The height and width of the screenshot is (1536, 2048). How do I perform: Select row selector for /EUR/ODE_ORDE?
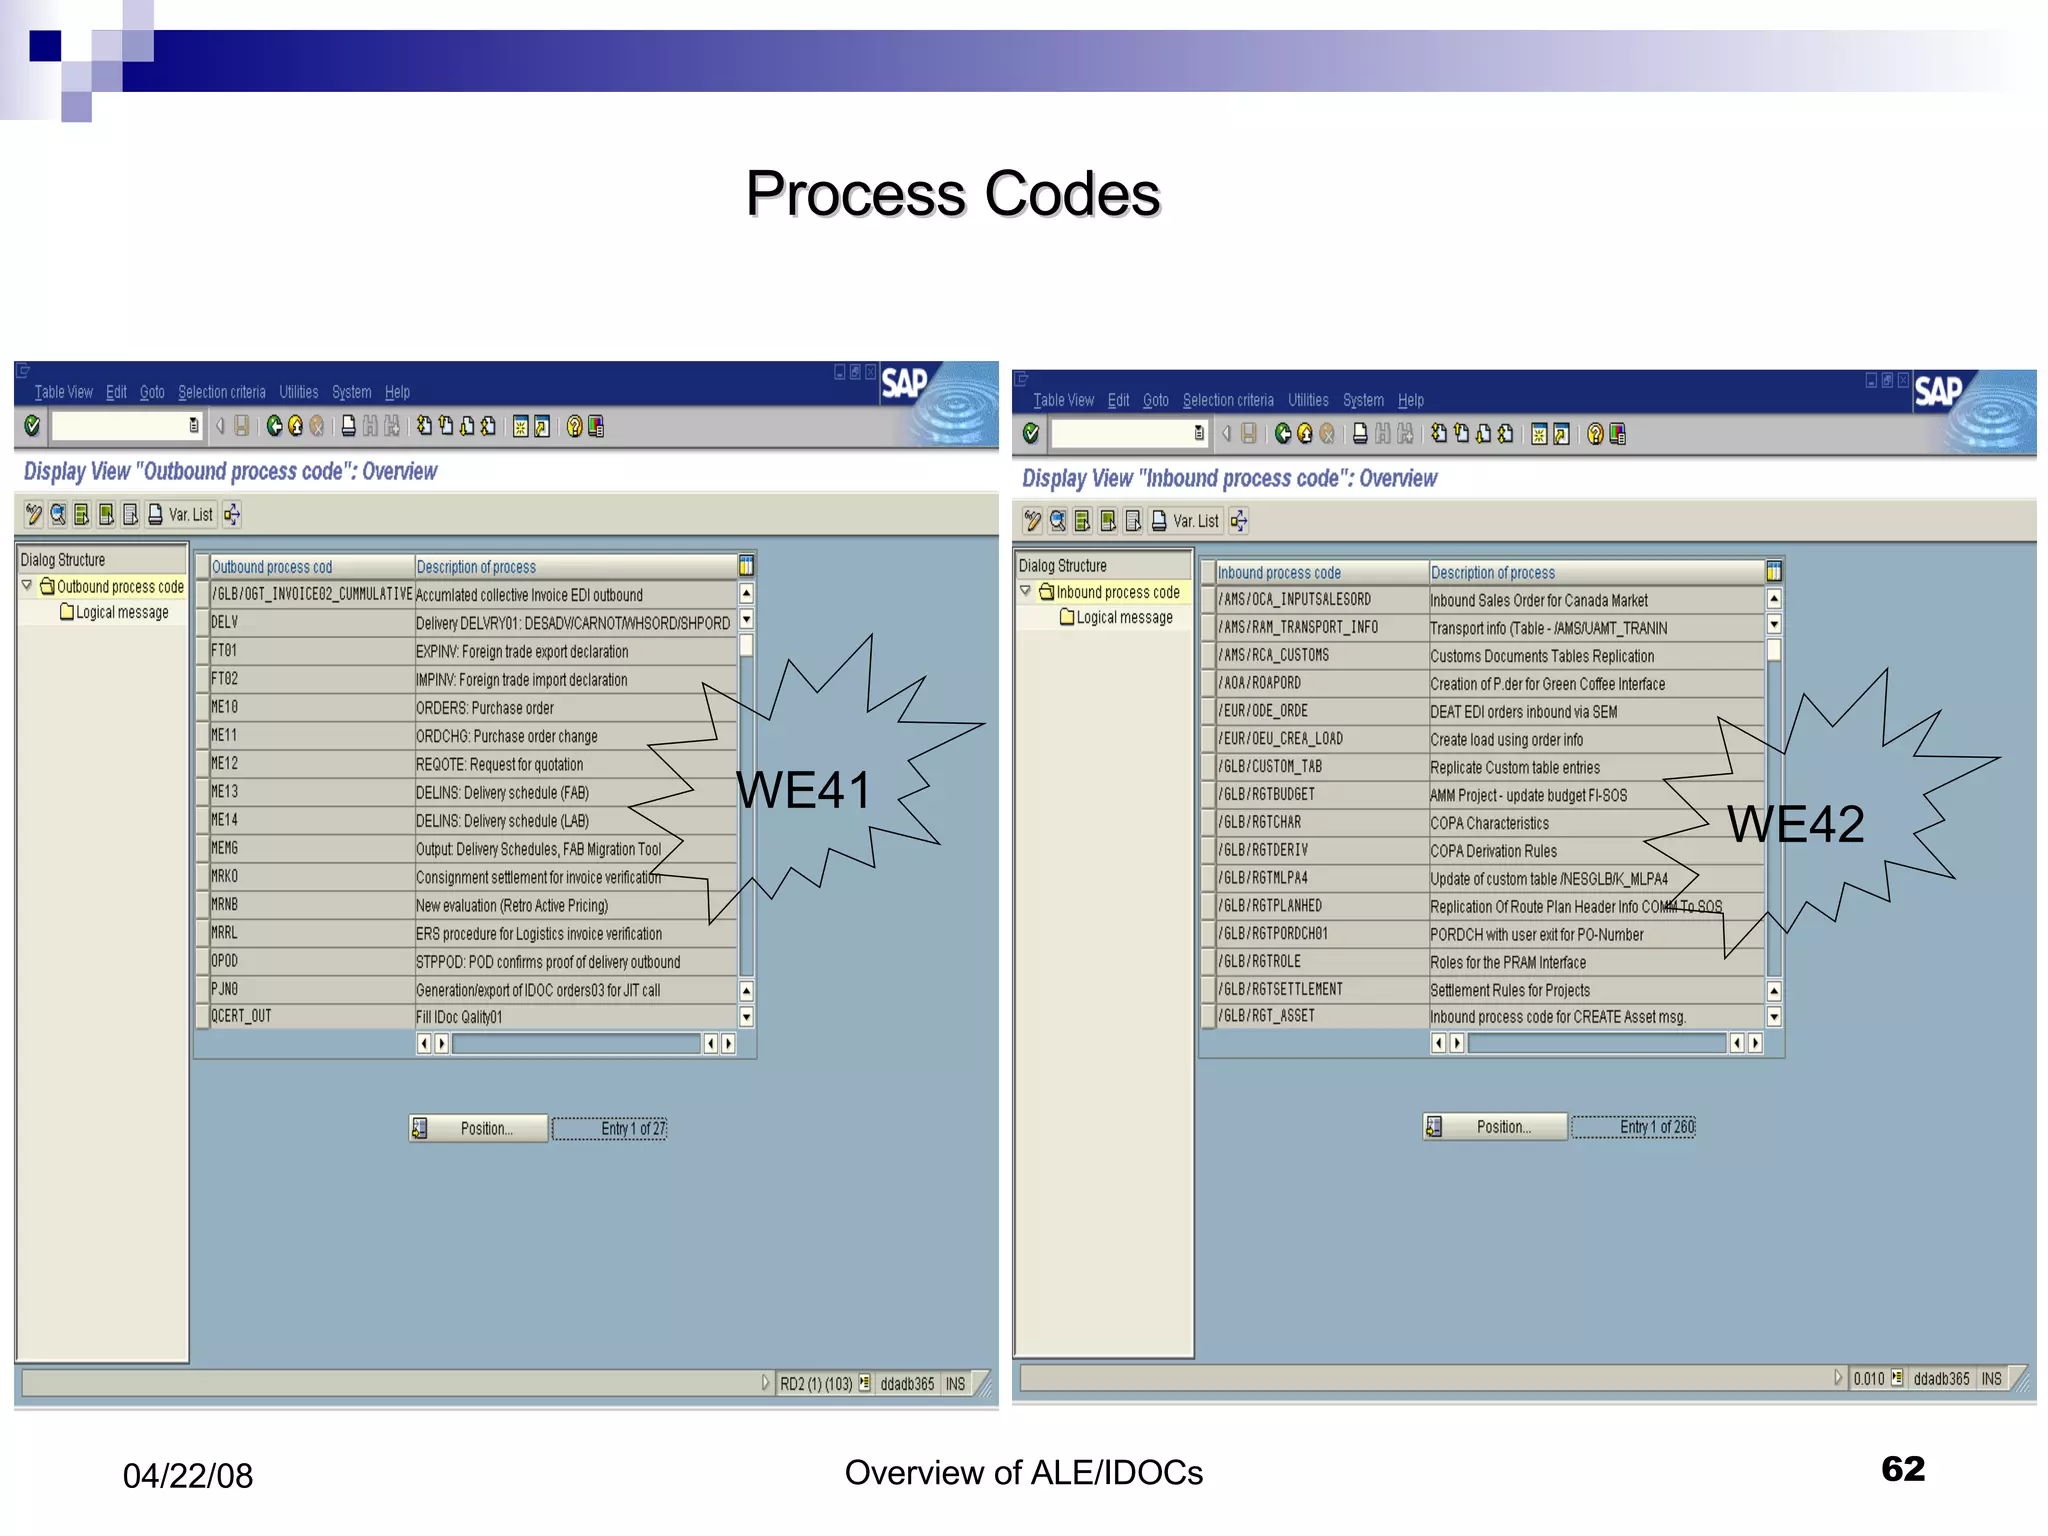1209,711
